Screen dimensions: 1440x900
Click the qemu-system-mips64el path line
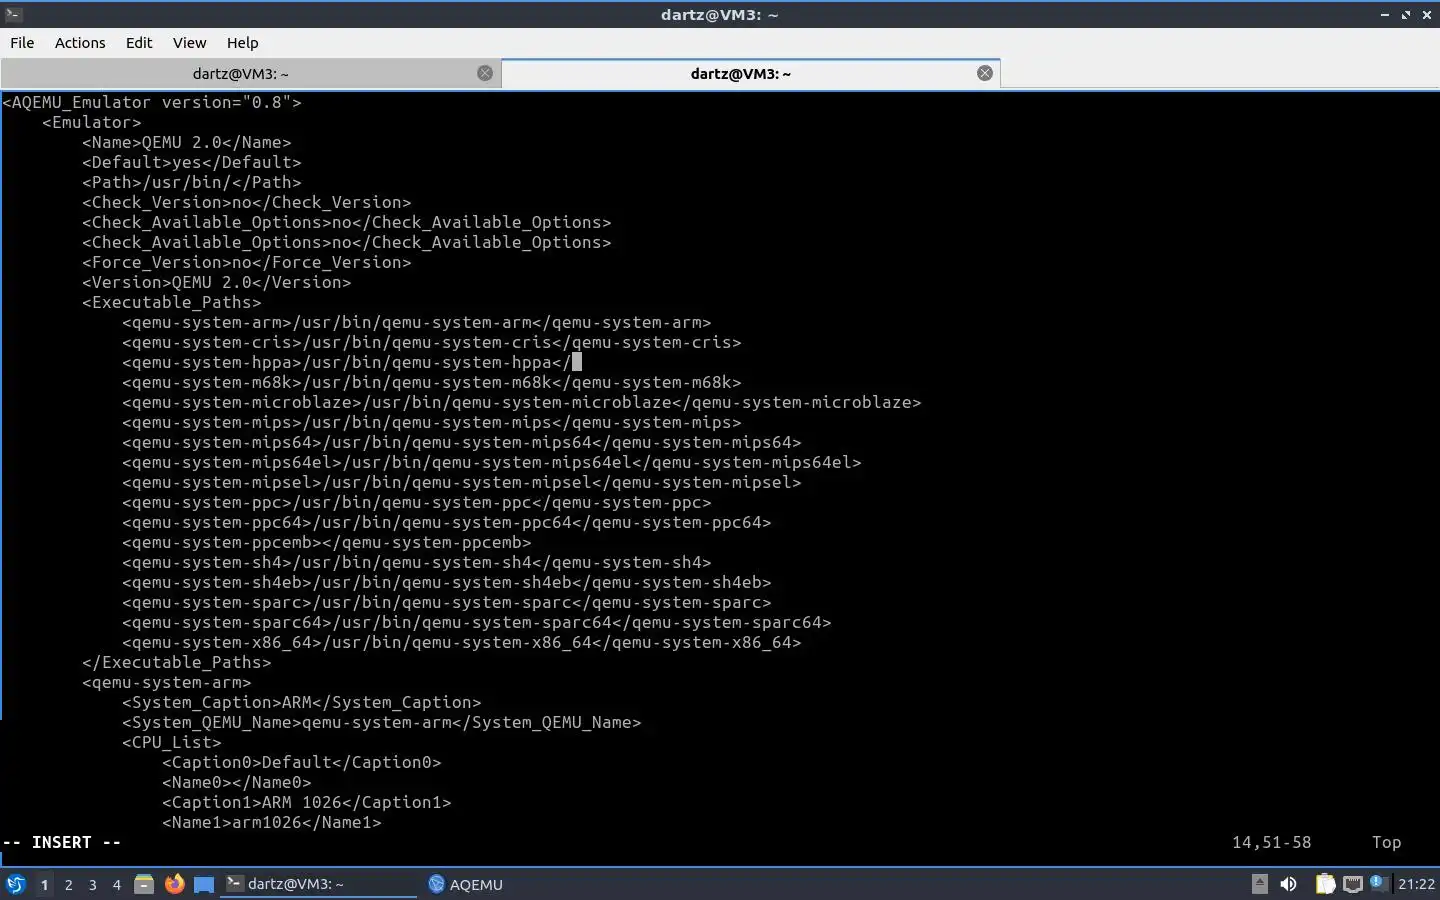pos(492,462)
